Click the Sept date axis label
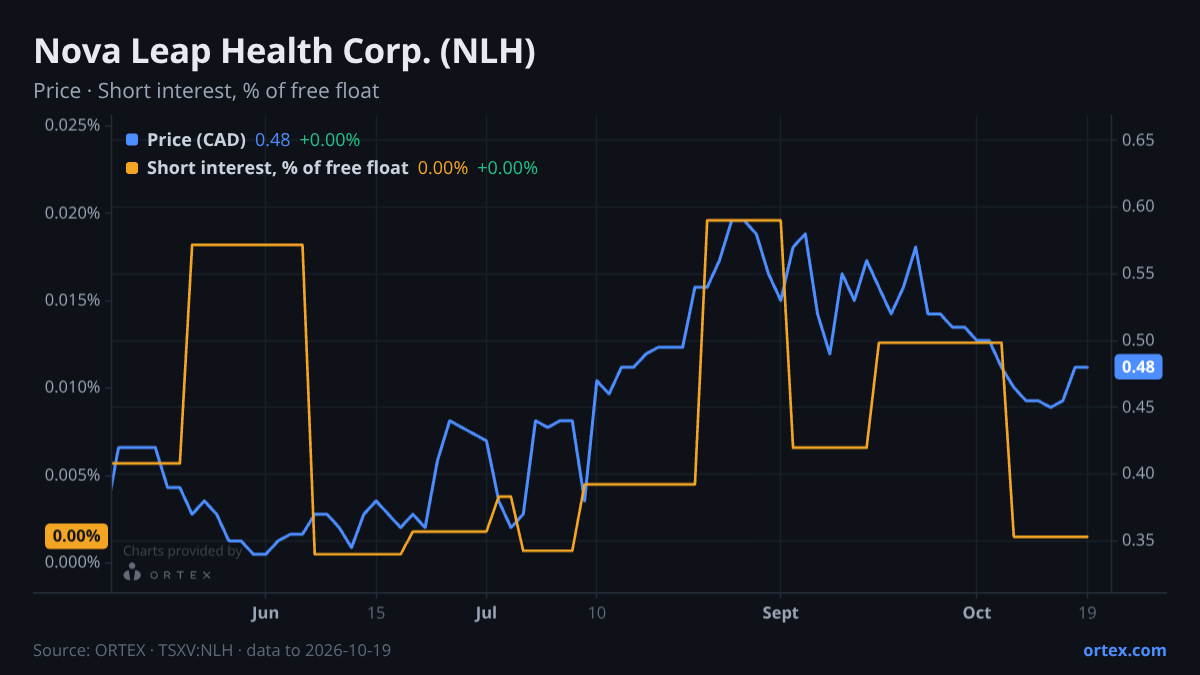Screen dimensions: 1200x675 point(781,613)
